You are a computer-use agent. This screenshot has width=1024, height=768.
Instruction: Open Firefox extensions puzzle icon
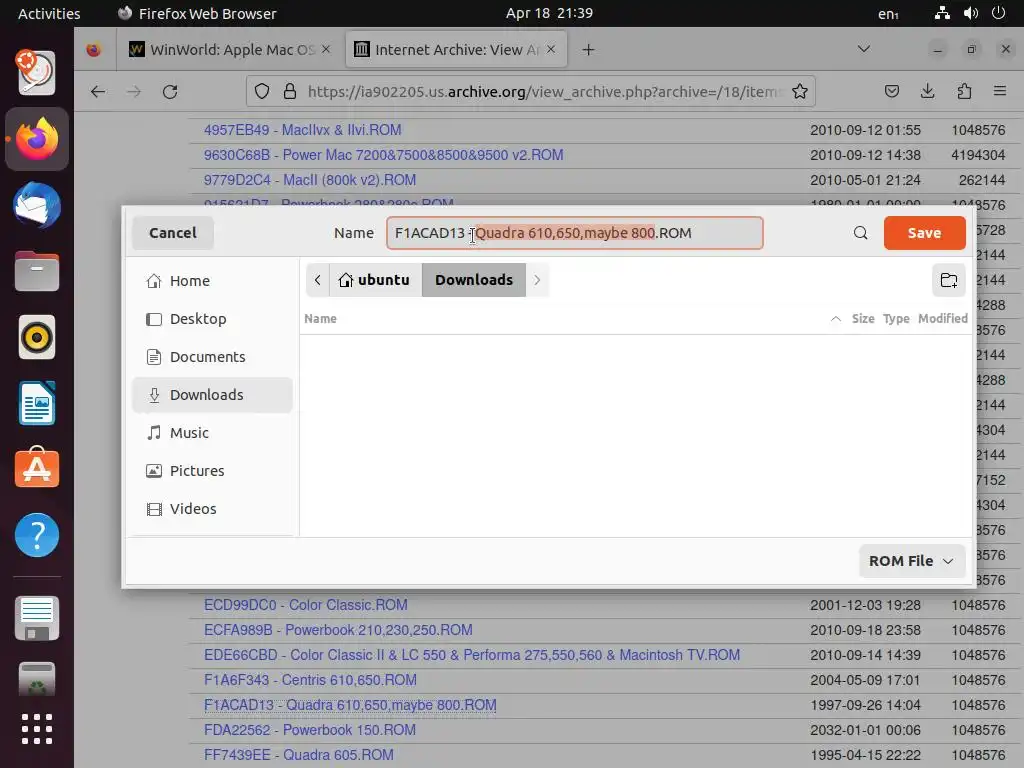(x=964, y=91)
